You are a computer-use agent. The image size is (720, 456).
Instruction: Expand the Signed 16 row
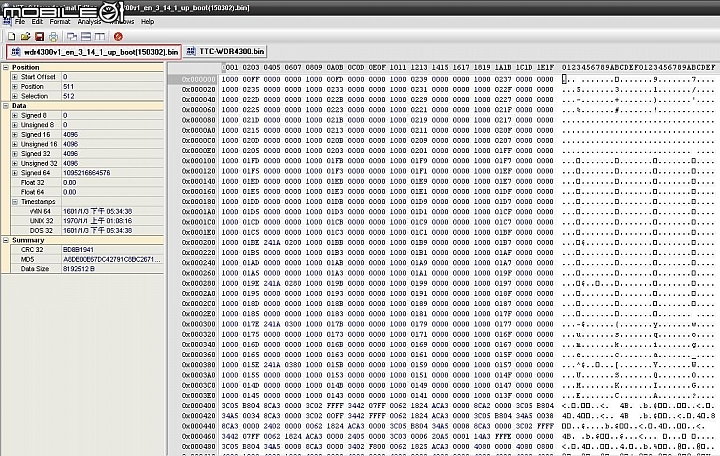15,135
